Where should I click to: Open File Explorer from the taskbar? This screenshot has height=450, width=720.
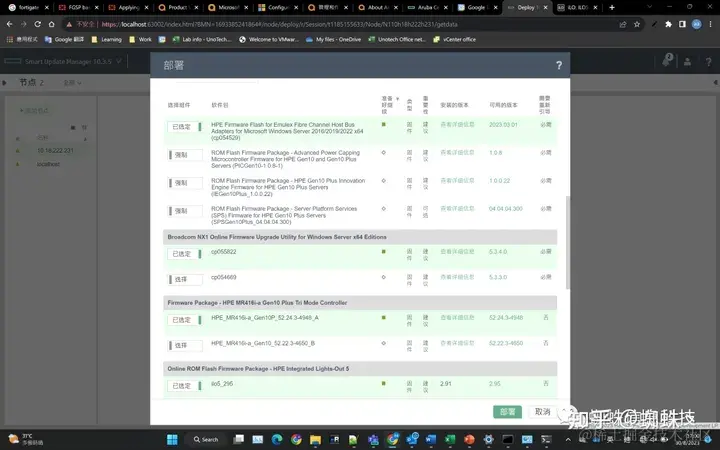315,439
